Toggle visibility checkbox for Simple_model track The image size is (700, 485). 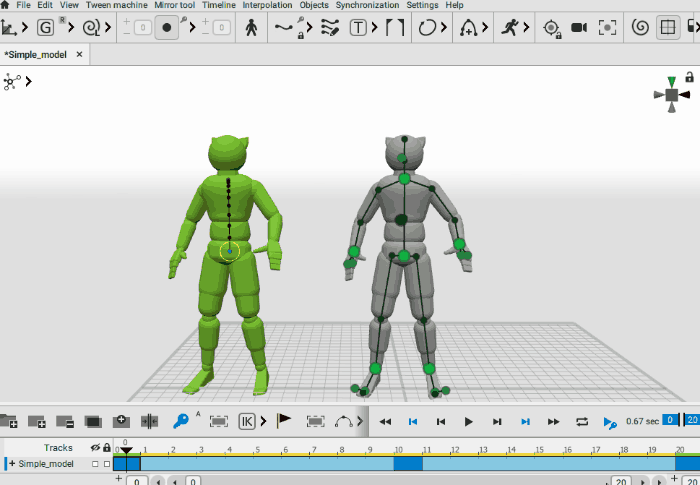95,464
